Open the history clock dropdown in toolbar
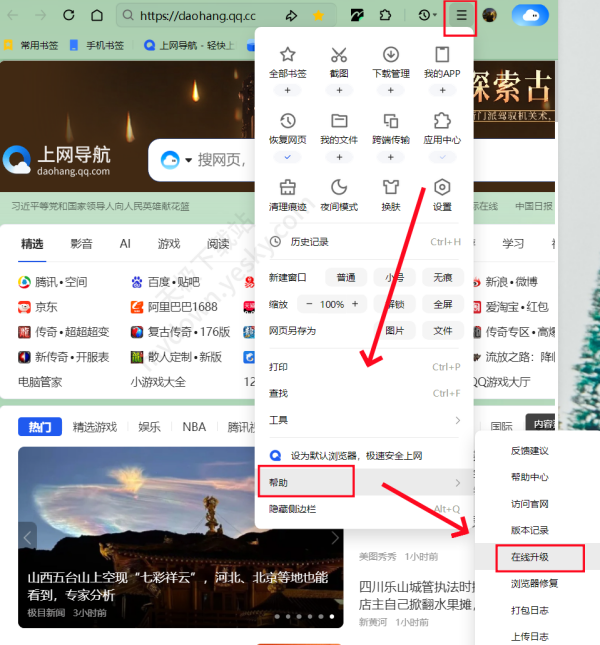 (426, 16)
